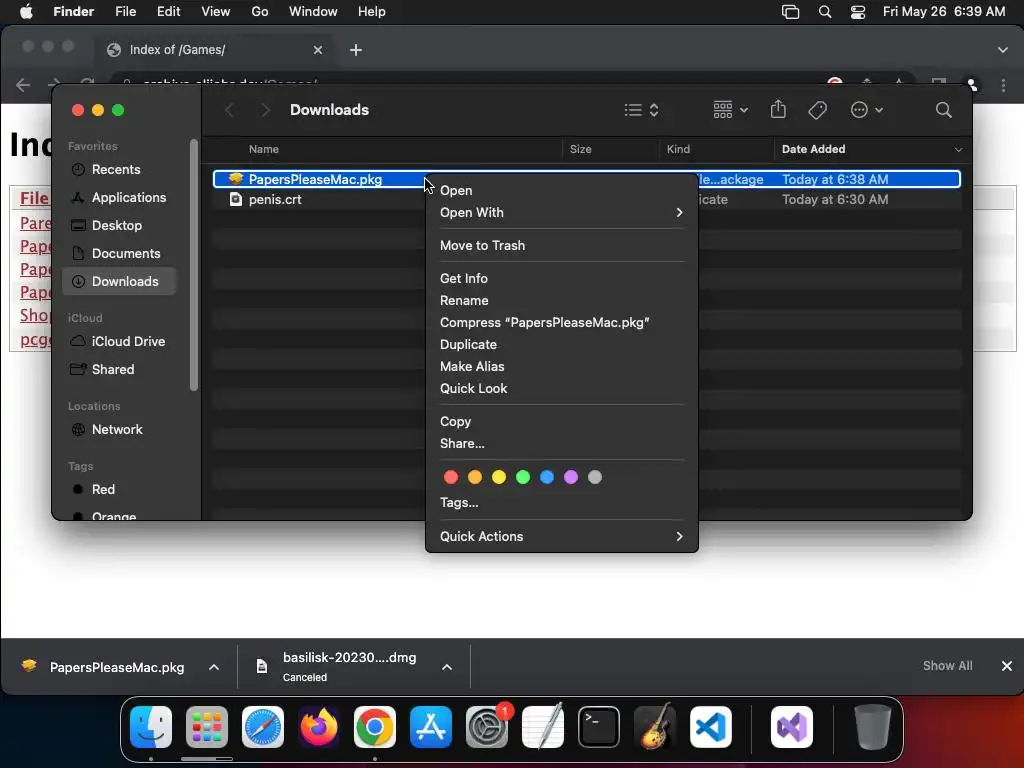Select the penis.crt file row
Image resolution: width=1024 pixels, height=768 pixels.
tap(586, 200)
